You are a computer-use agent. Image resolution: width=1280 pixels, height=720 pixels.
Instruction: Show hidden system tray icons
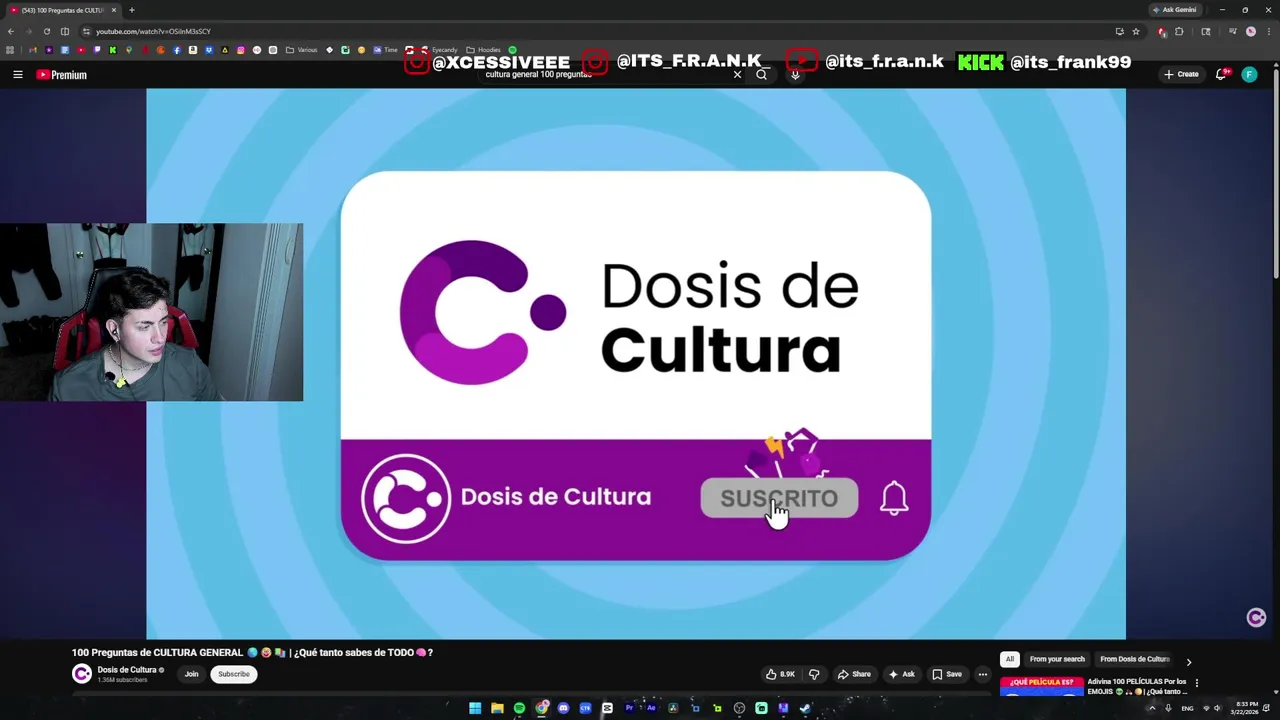(1152, 708)
